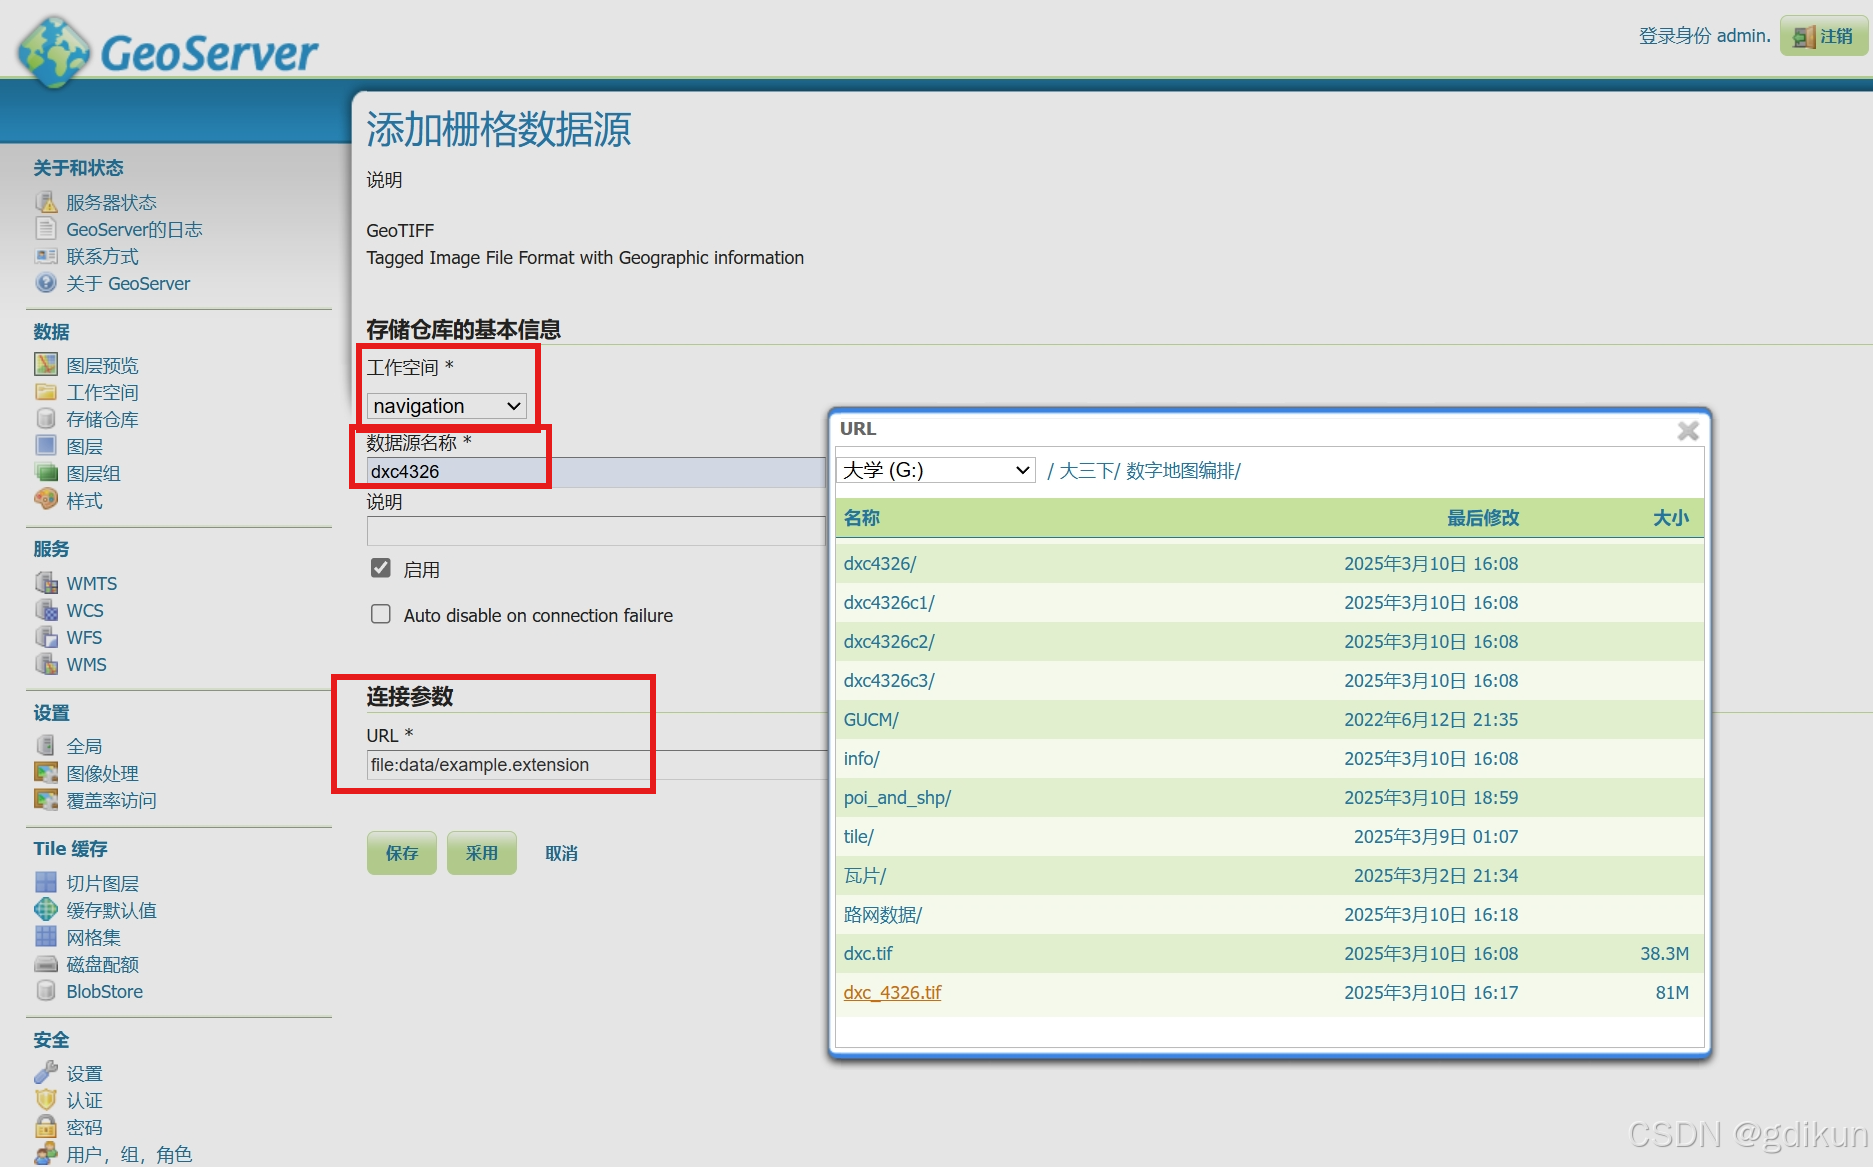
Task: Click the 样式 palette icon
Action: tap(46, 500)
